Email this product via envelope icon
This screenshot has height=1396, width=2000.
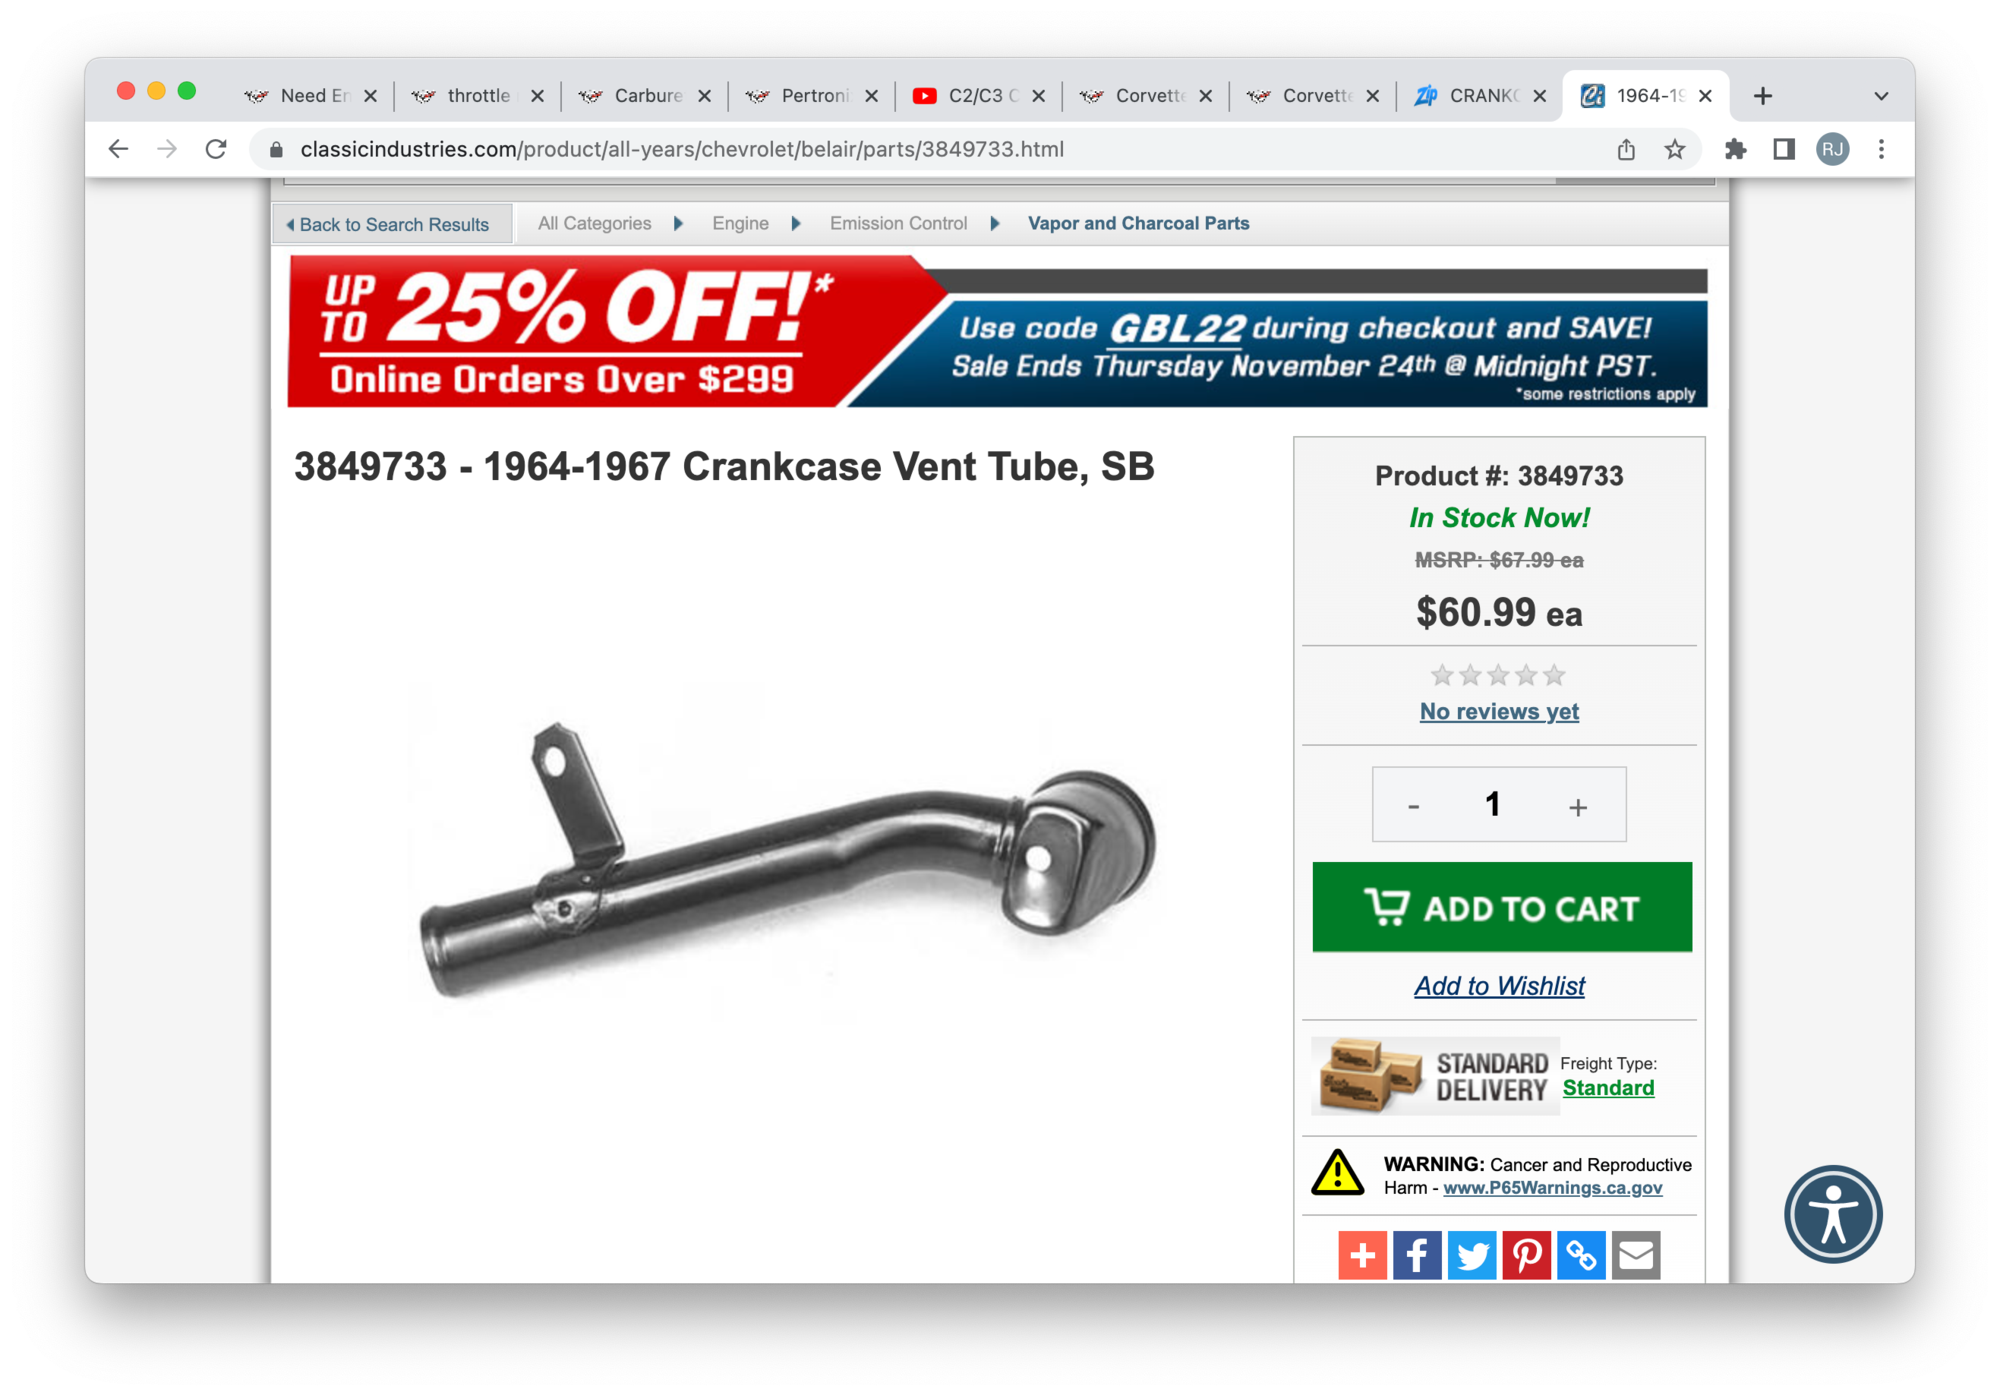click(x=1636, y=1254)
